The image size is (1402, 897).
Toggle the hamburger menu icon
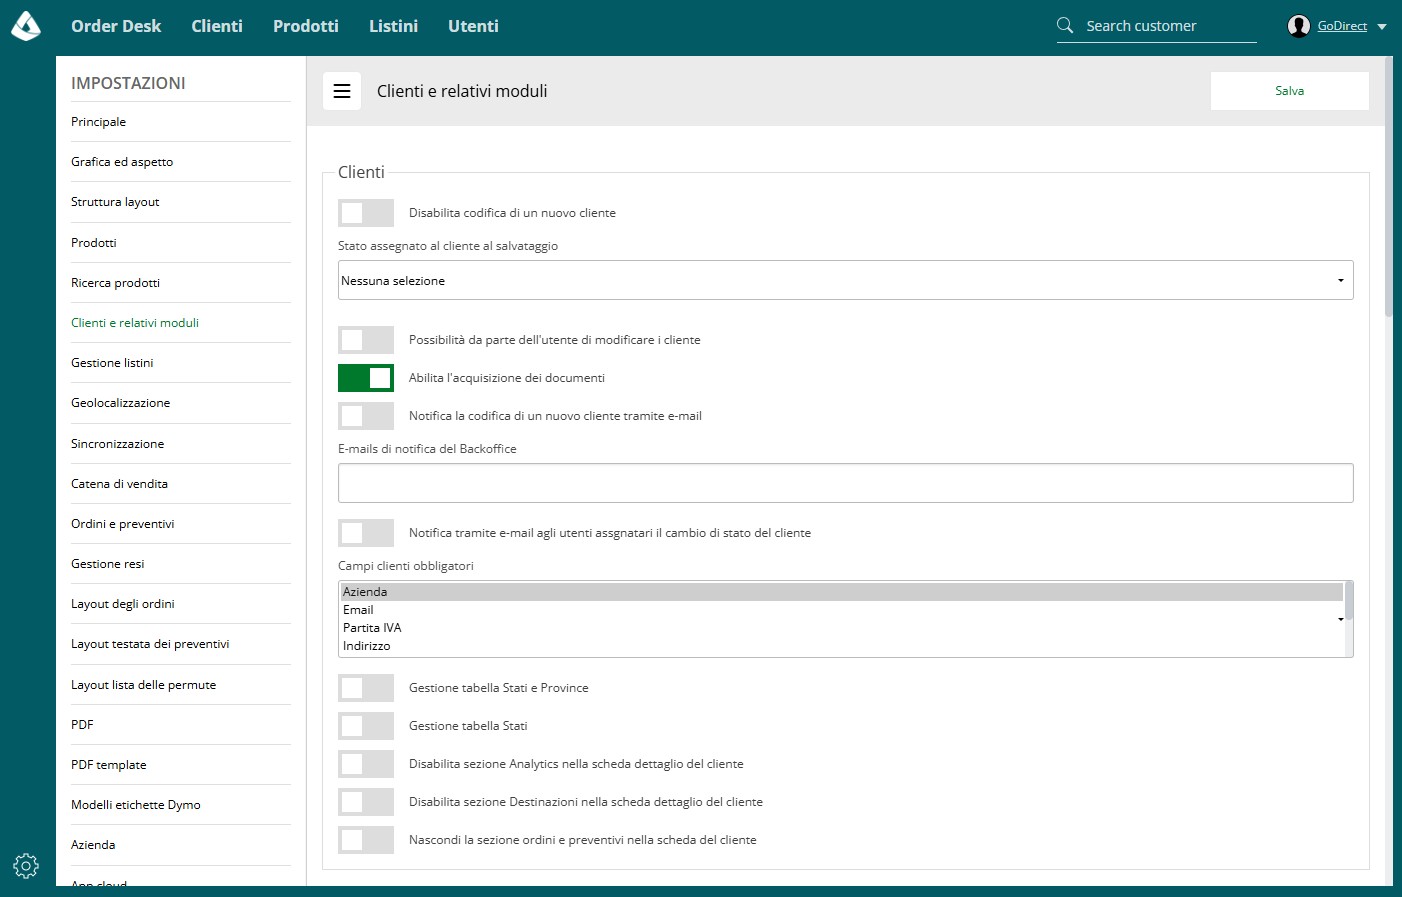tap(342, 91)
